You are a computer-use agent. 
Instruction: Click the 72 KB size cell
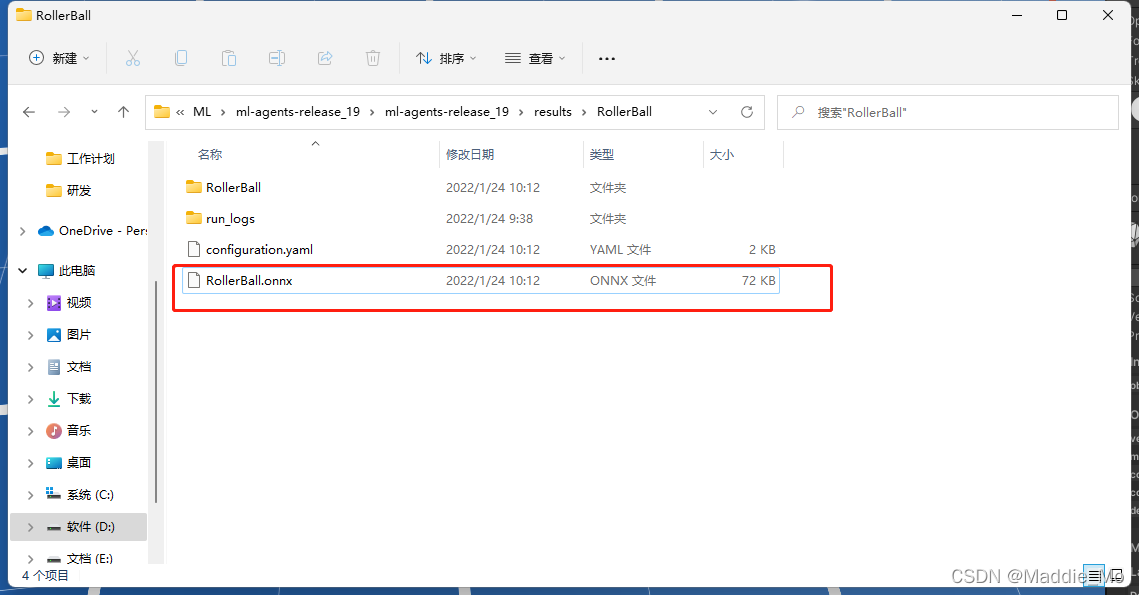758,280
